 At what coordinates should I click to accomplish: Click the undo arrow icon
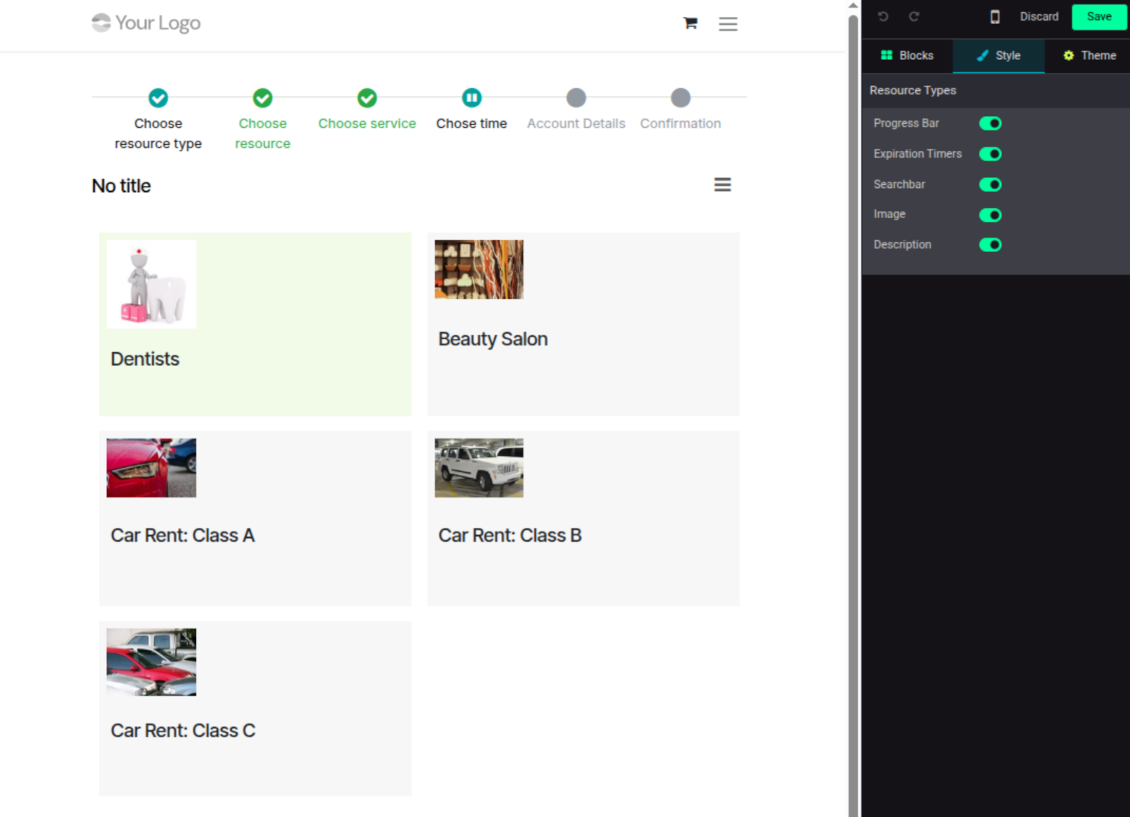pyautogui.click(x=883, y=17)
